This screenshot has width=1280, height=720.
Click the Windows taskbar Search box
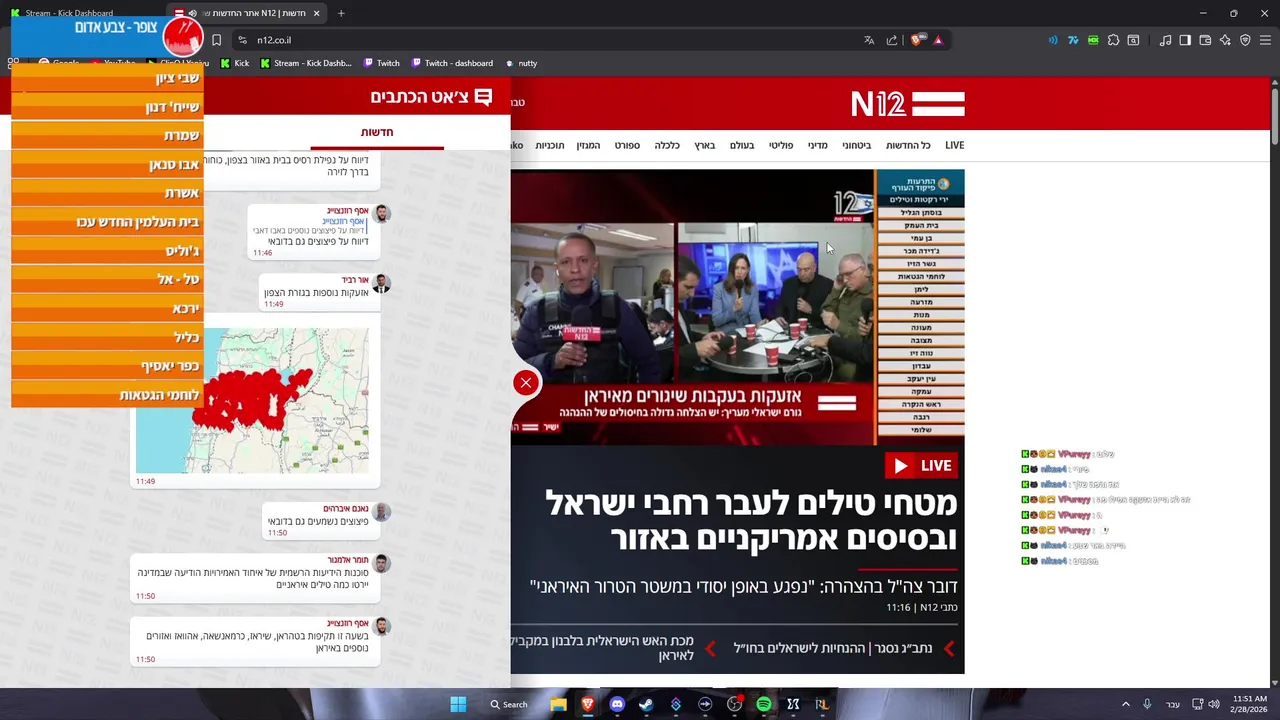pyautogui.click(x=509, y=704)
